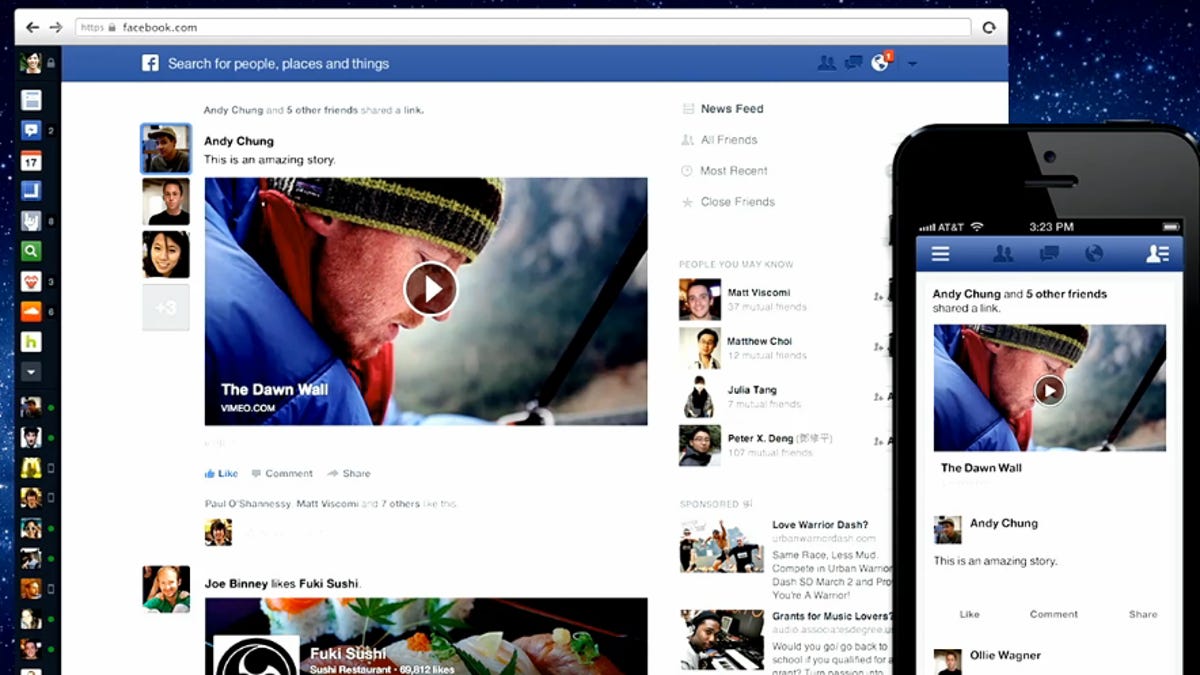Expand the +3 more friends tile
The width and height of the screenshot is (1200, 675).
click(x=165, y=308)
